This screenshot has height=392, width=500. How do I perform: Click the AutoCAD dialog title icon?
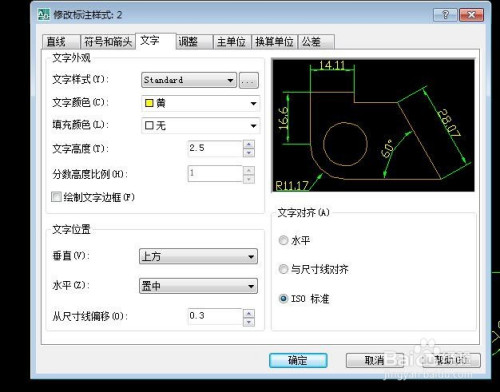[44, 15]
